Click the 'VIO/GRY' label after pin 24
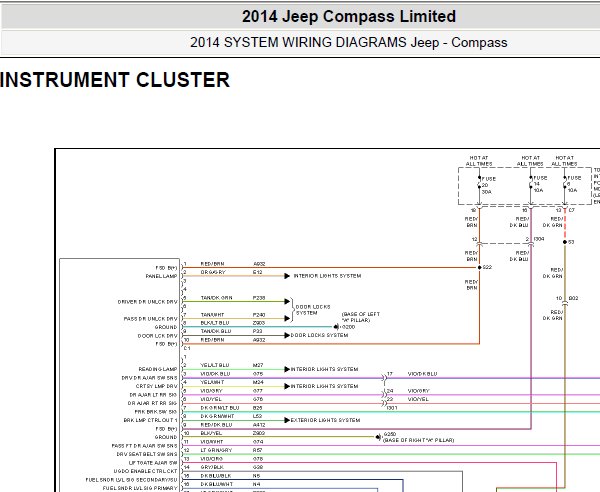 [x=419, y=391]
